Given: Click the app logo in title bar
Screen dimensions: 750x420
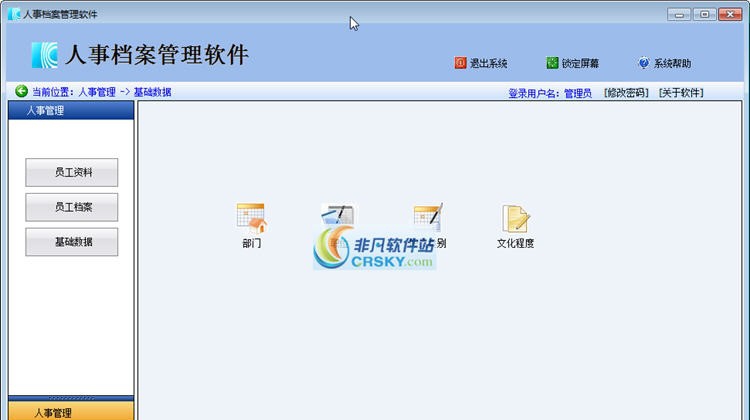Looking at the screenshot, I should (14, 14).
